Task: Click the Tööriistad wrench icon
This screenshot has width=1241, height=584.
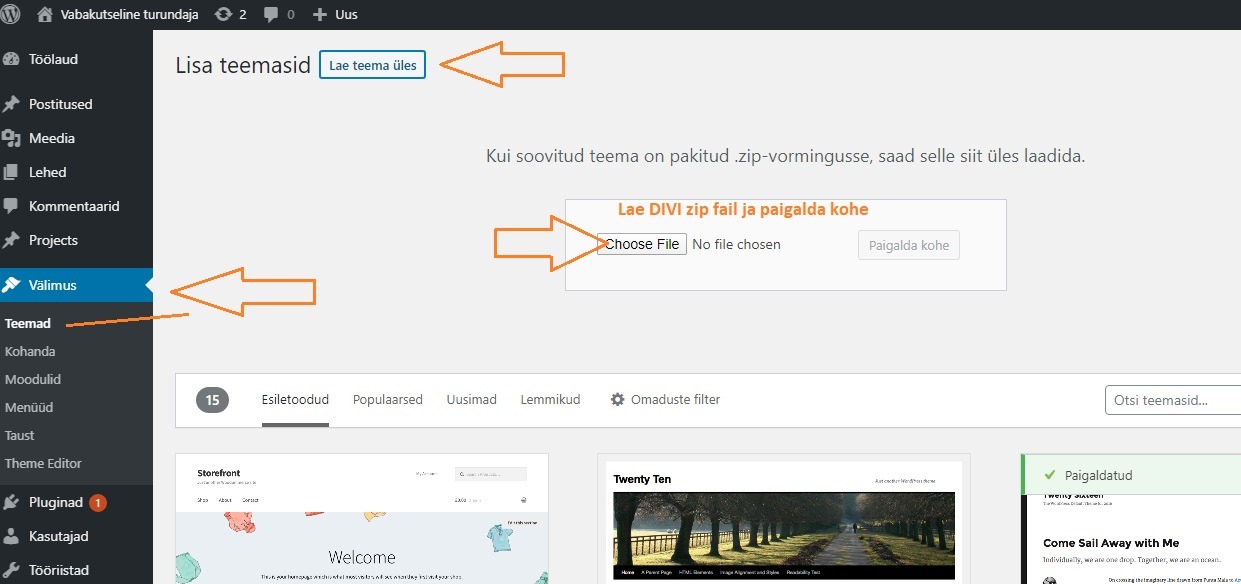Action: point(12,570)
